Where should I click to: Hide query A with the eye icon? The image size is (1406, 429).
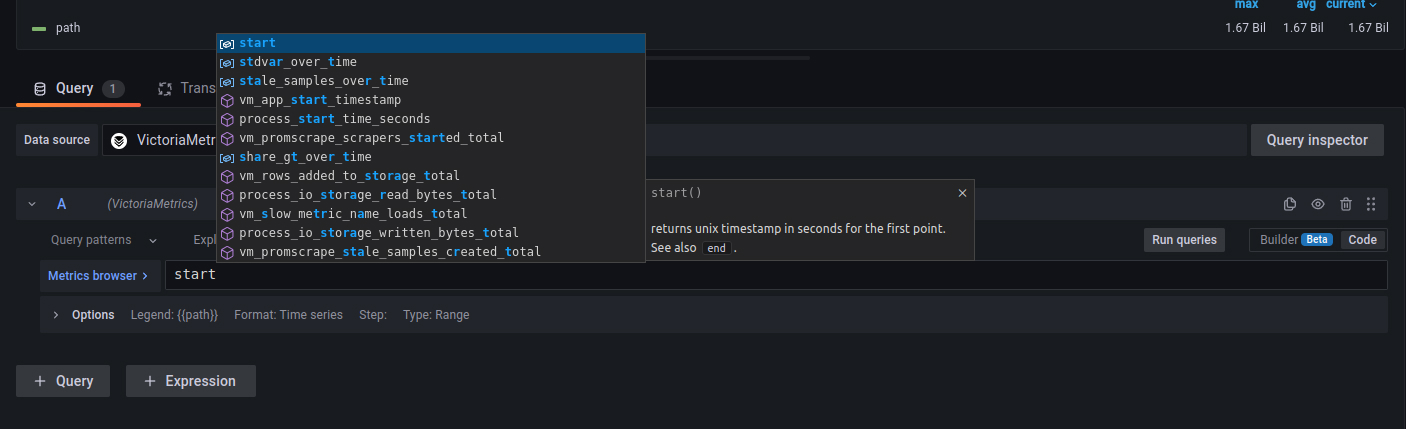tap(1318, 204)
